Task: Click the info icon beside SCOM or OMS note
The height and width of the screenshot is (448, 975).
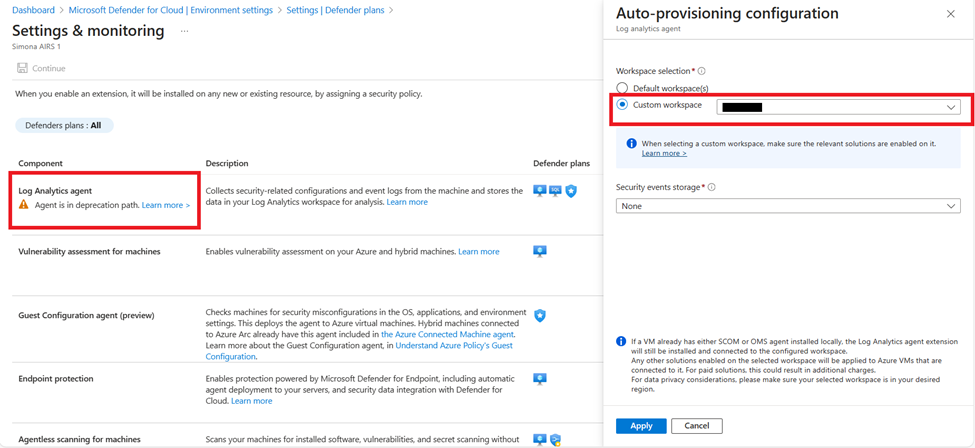Action: click(x=621, y=342)
